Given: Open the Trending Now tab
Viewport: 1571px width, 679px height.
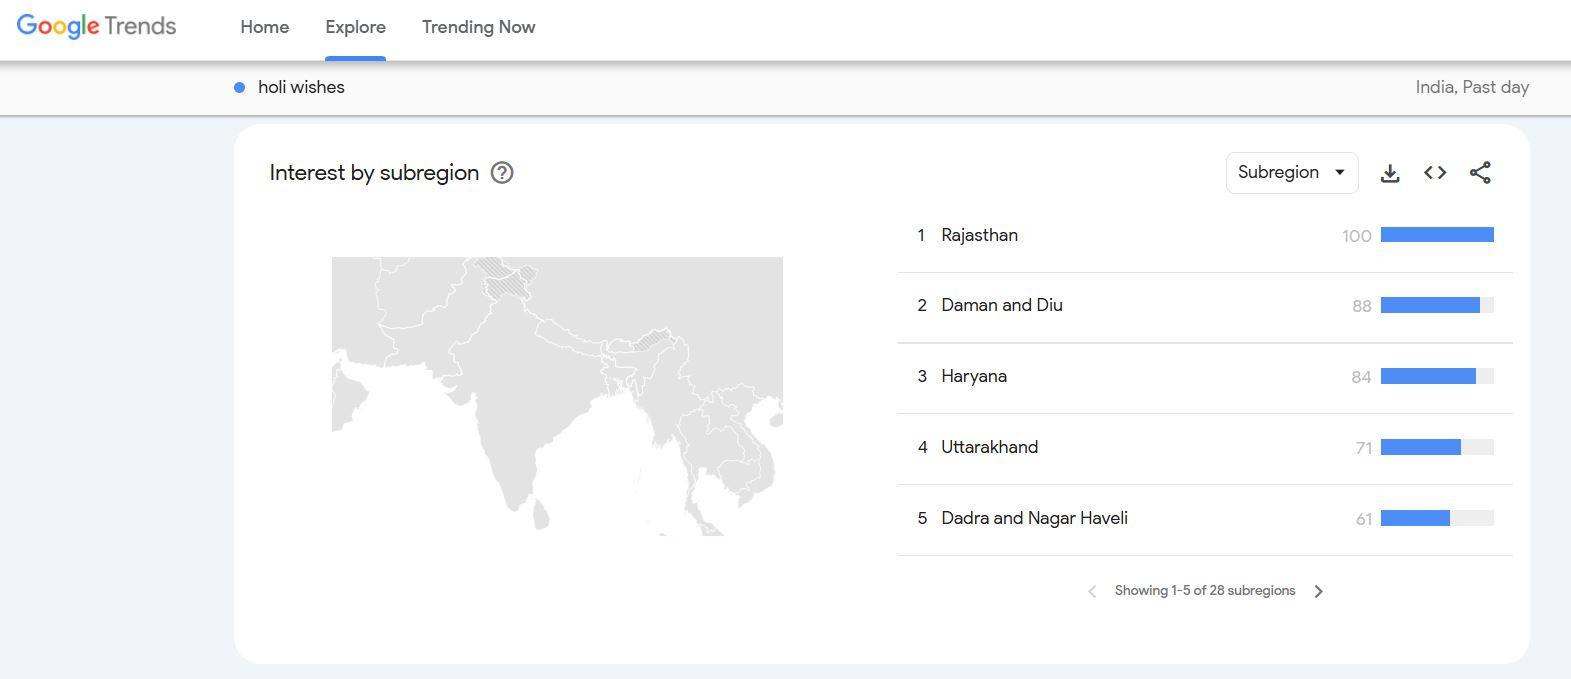Looking at the screenshot, I should coord(478,27).
